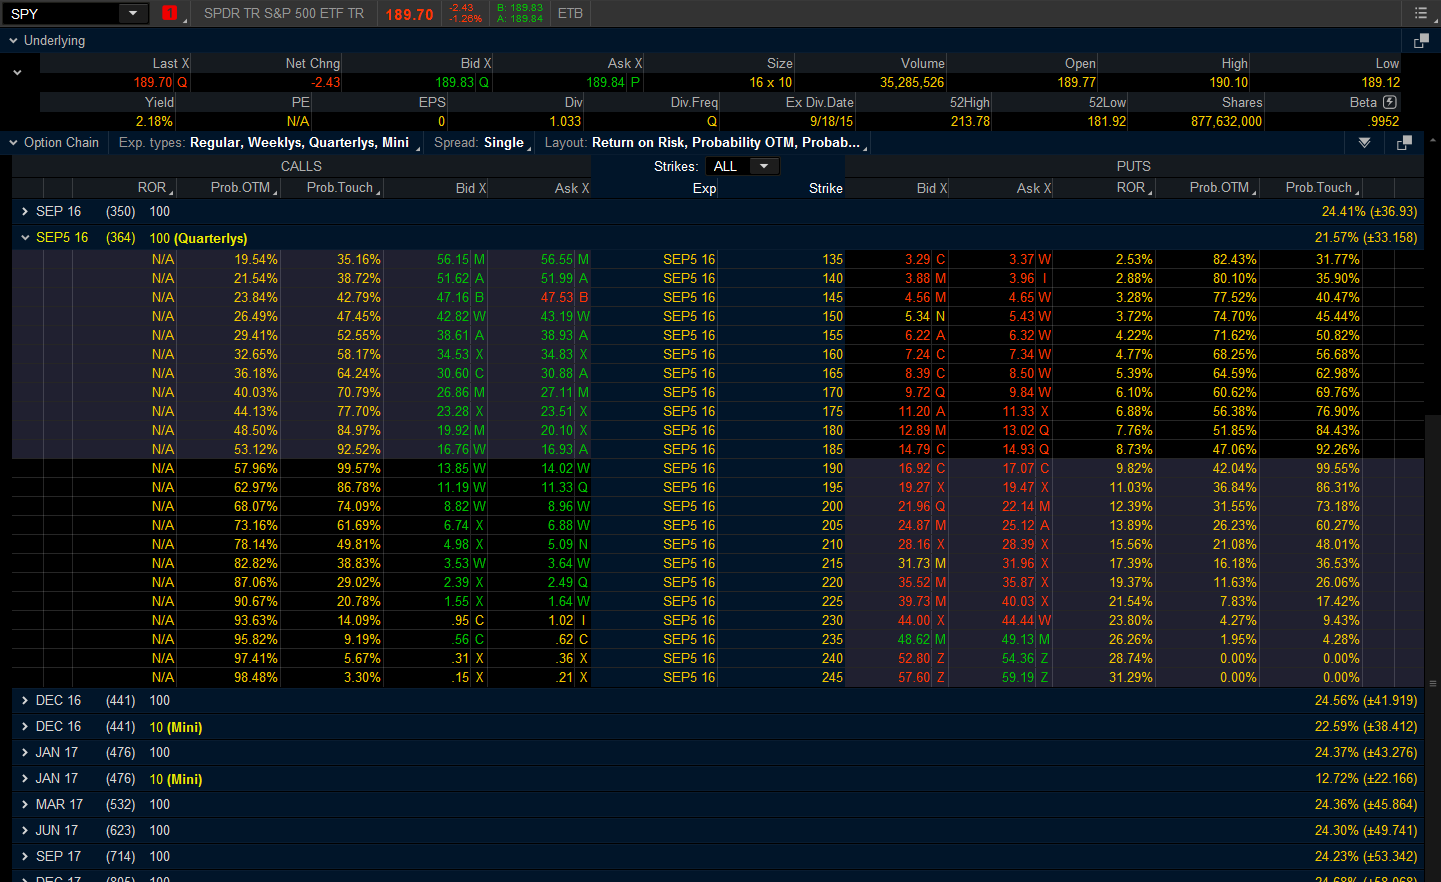Screen dimensions: 1441x882
Task: Click the Exp column header
Action: [x=704, y=188]
